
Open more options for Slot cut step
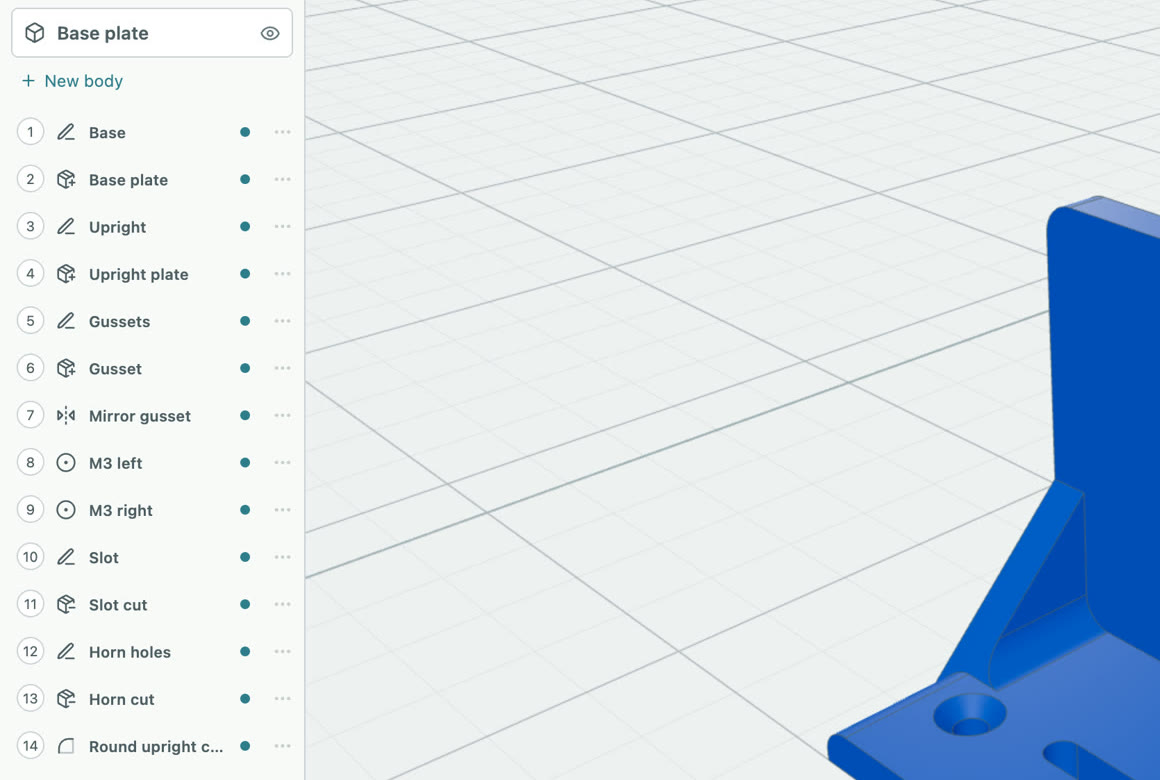click(x=283, y=604)
